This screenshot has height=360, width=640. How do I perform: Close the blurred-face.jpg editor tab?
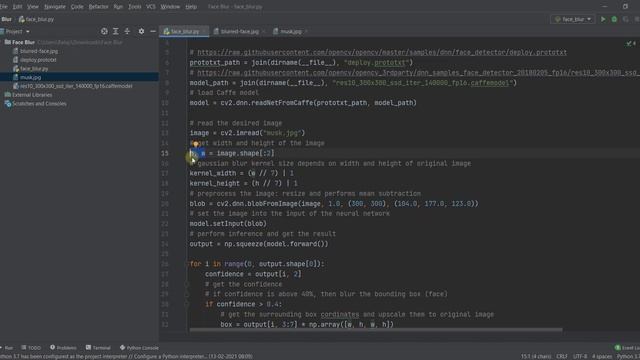click(264, 31)
